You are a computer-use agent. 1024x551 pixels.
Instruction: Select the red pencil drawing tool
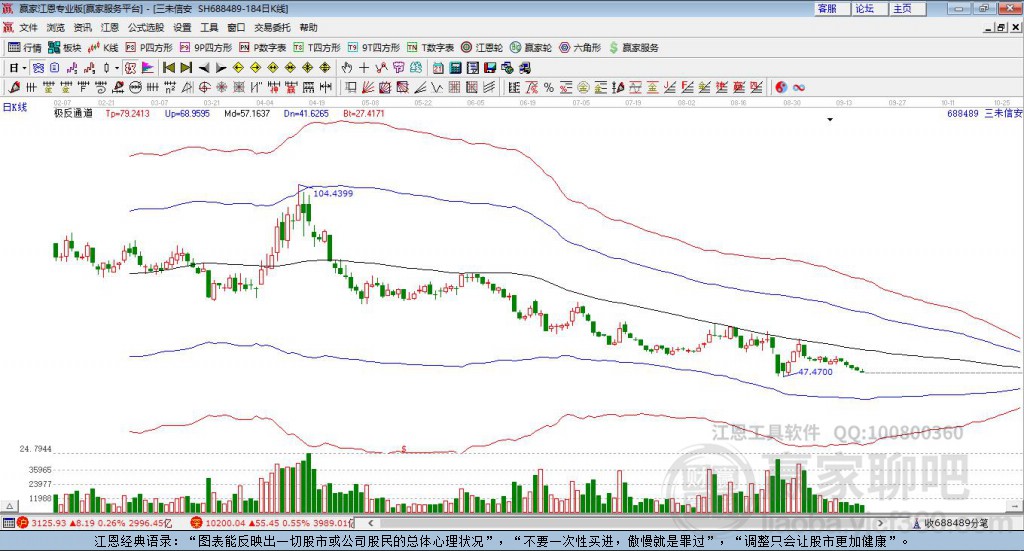pos(14,87)
